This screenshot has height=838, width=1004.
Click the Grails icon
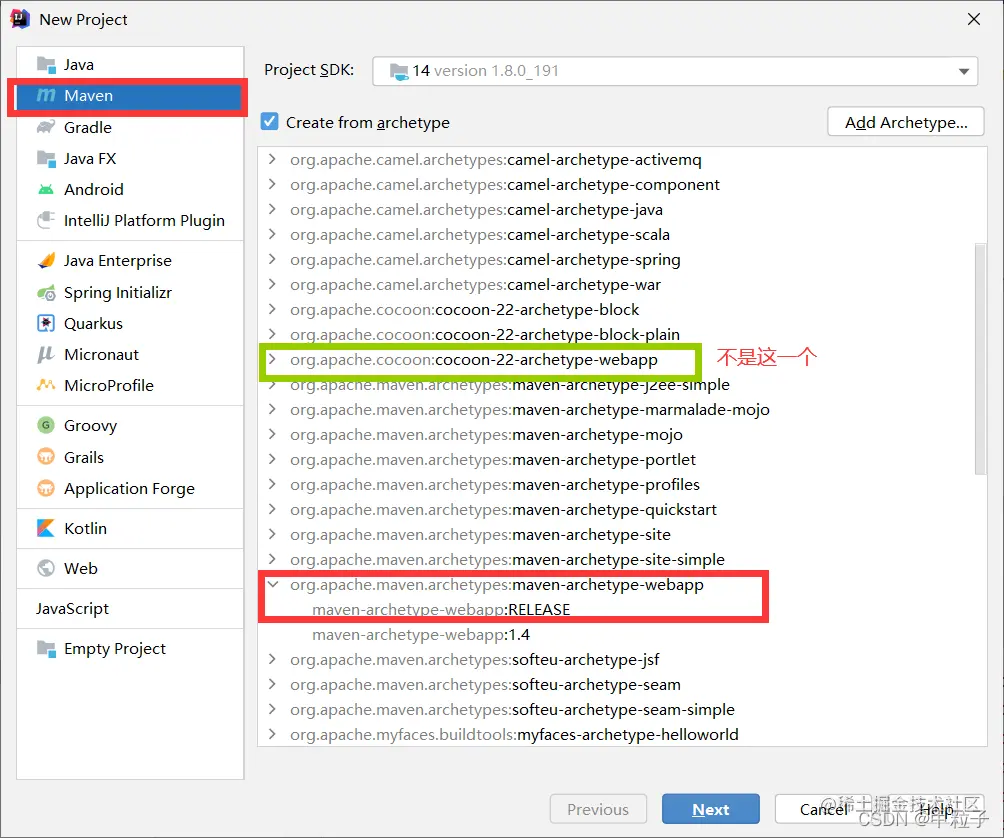(46, 457)
